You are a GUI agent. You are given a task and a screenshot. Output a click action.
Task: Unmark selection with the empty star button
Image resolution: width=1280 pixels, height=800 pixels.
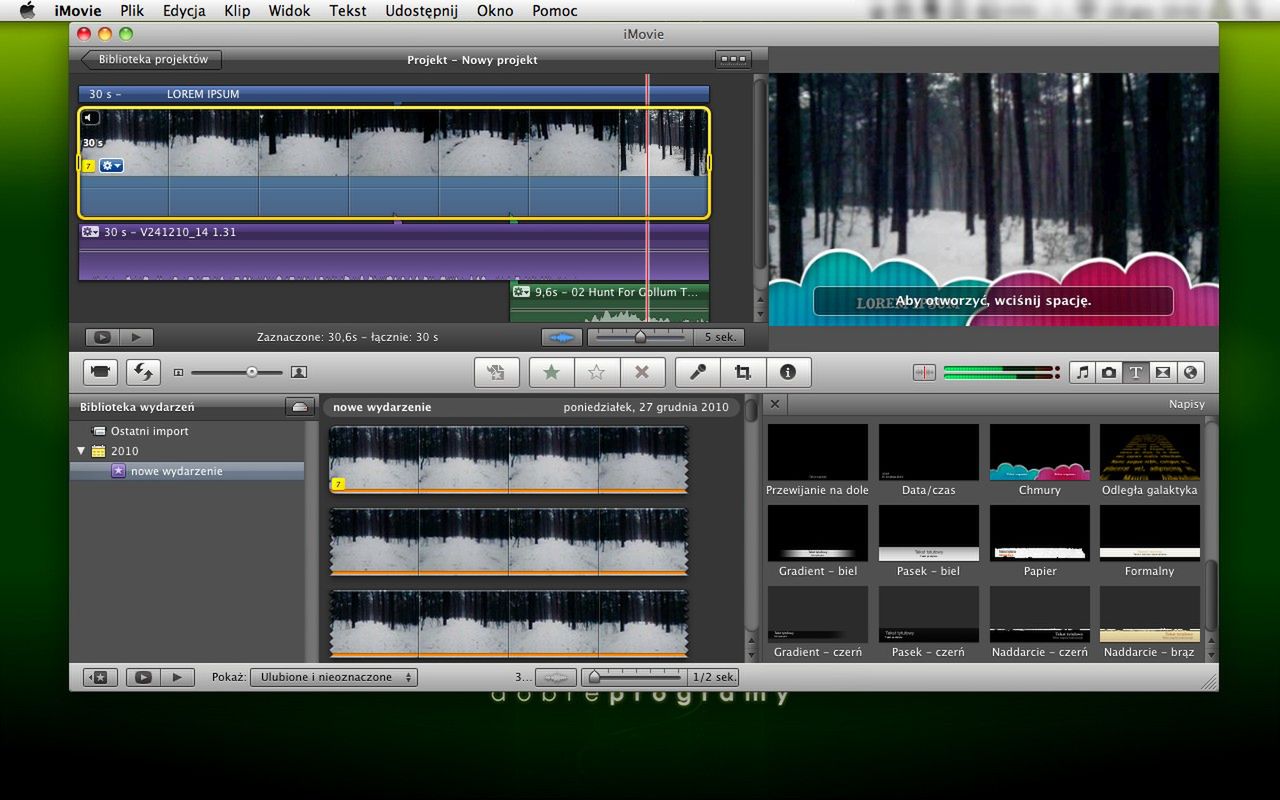pos(596,372)
